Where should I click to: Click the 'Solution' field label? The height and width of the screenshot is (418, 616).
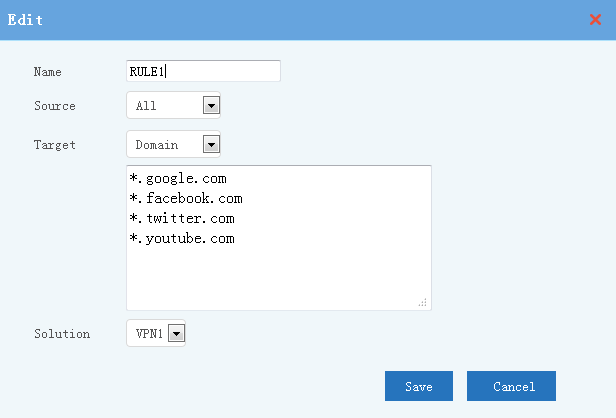coord(62,334)
